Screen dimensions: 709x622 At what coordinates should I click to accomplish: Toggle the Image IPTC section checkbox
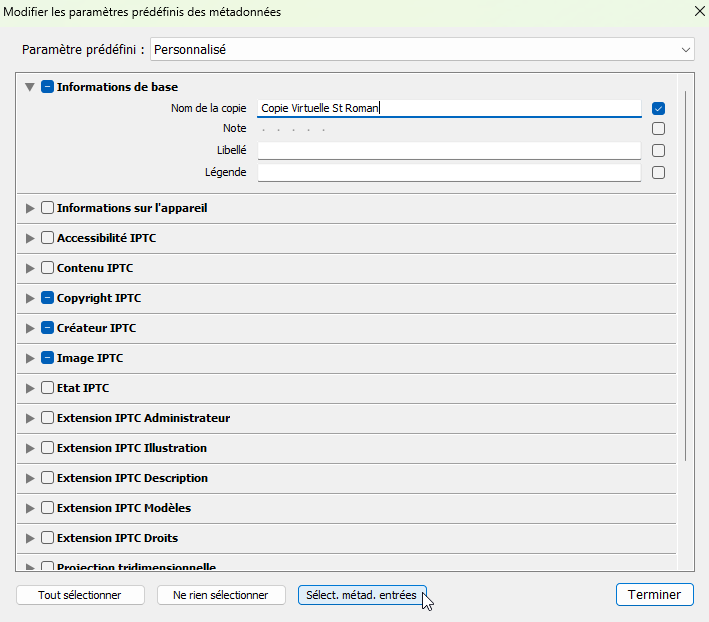(47, 358)
